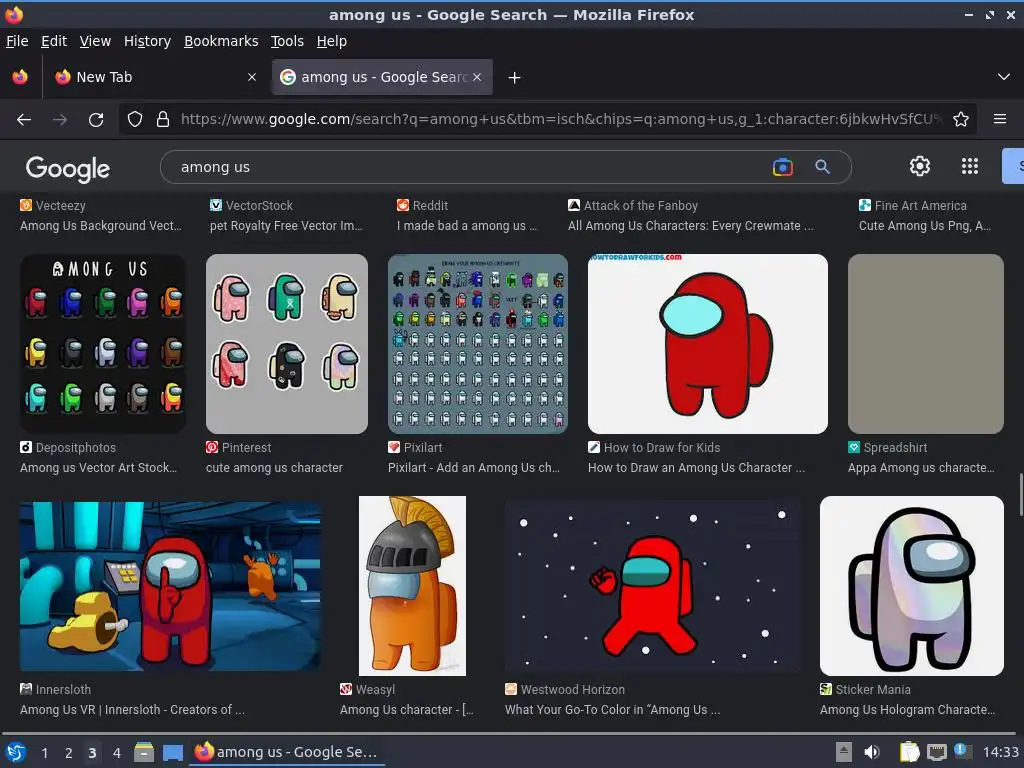Open the Tools menu
Screen dimensions: 1024x768
tap(287, 41)
